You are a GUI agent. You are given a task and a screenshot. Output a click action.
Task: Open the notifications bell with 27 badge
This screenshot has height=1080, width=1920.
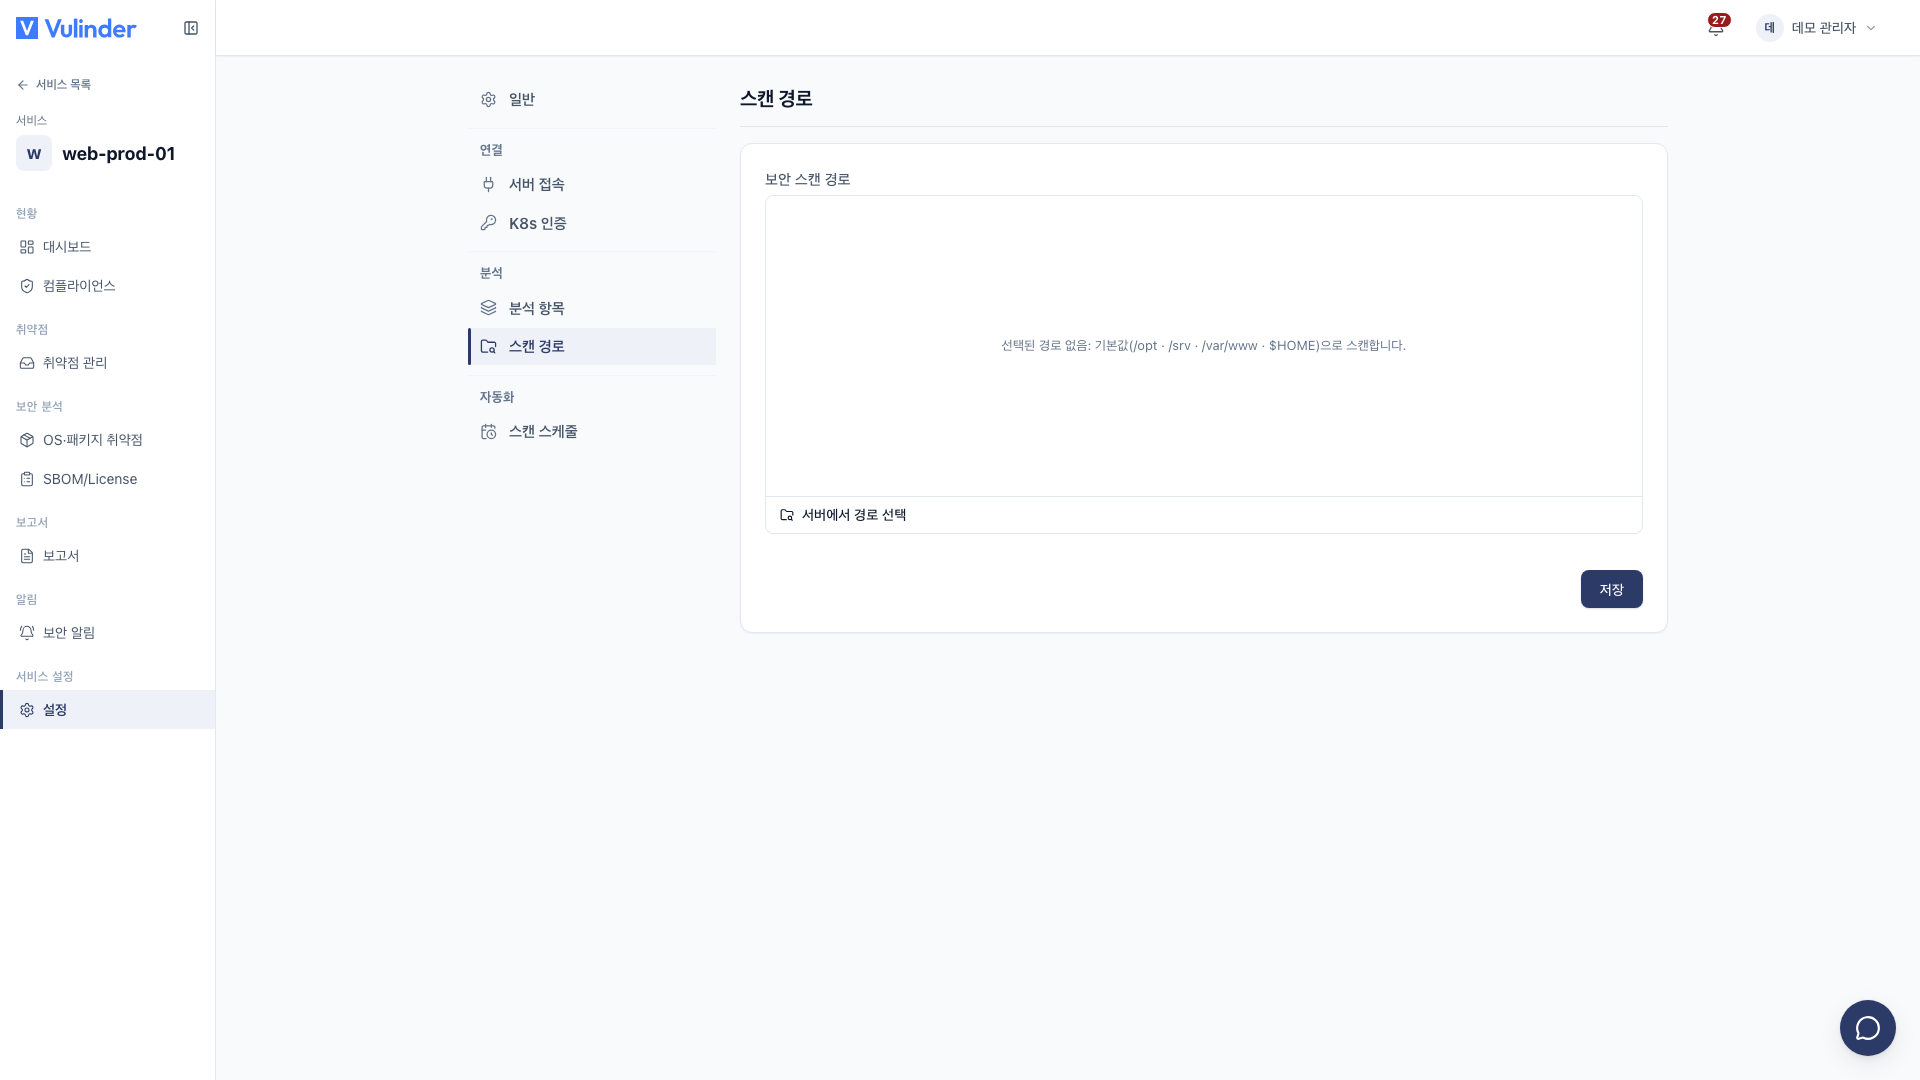(1716, 27)
